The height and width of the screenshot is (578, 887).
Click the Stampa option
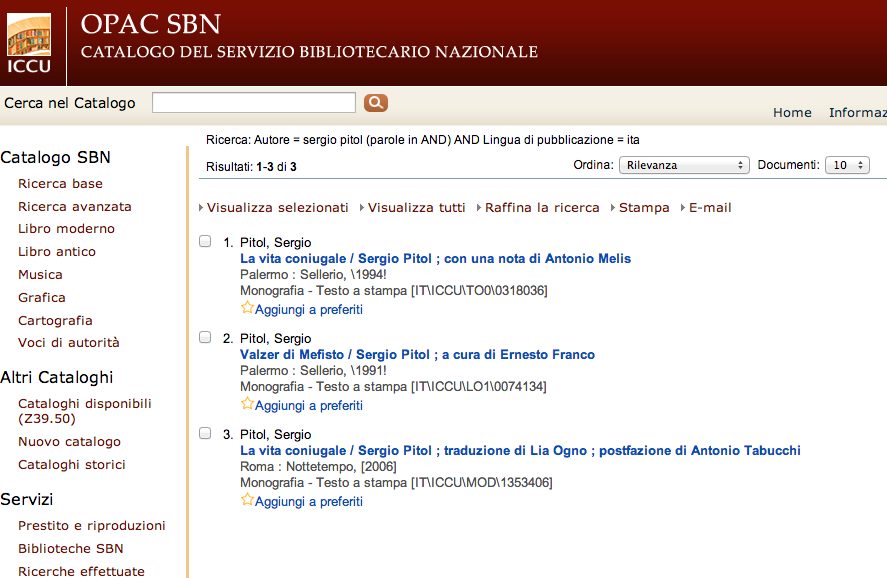tap(644, 208)
